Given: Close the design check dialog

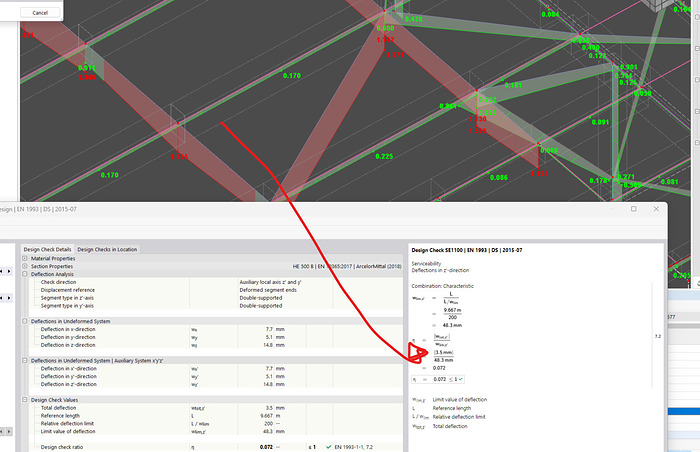Looking at the screenshot, I should tap(656, 208).
